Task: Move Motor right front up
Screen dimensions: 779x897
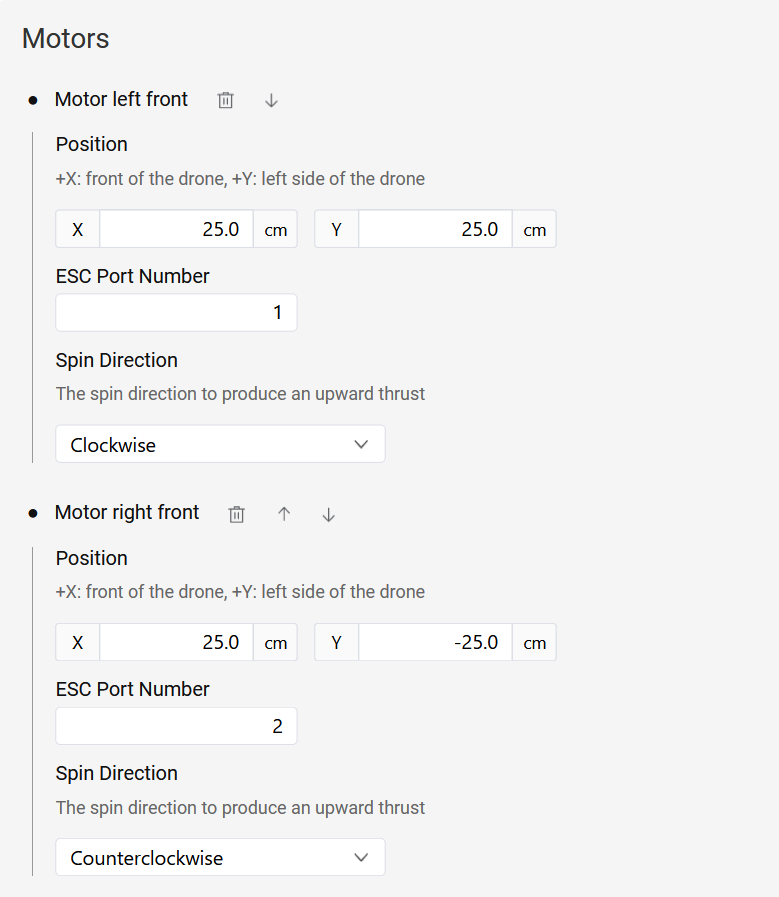Action: click(x=284, y=514)
